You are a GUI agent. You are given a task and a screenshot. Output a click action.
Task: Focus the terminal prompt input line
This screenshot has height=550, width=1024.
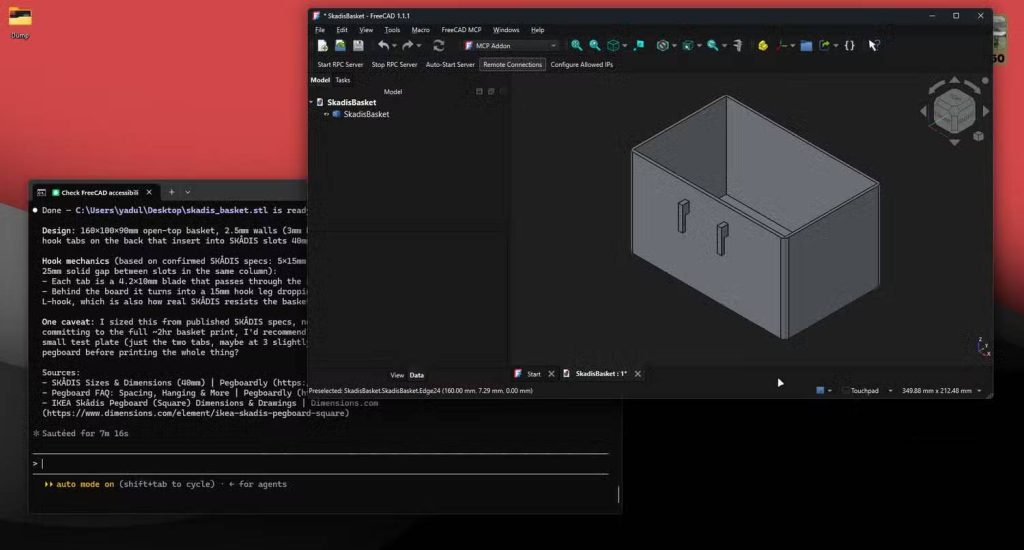pos(320,464)
